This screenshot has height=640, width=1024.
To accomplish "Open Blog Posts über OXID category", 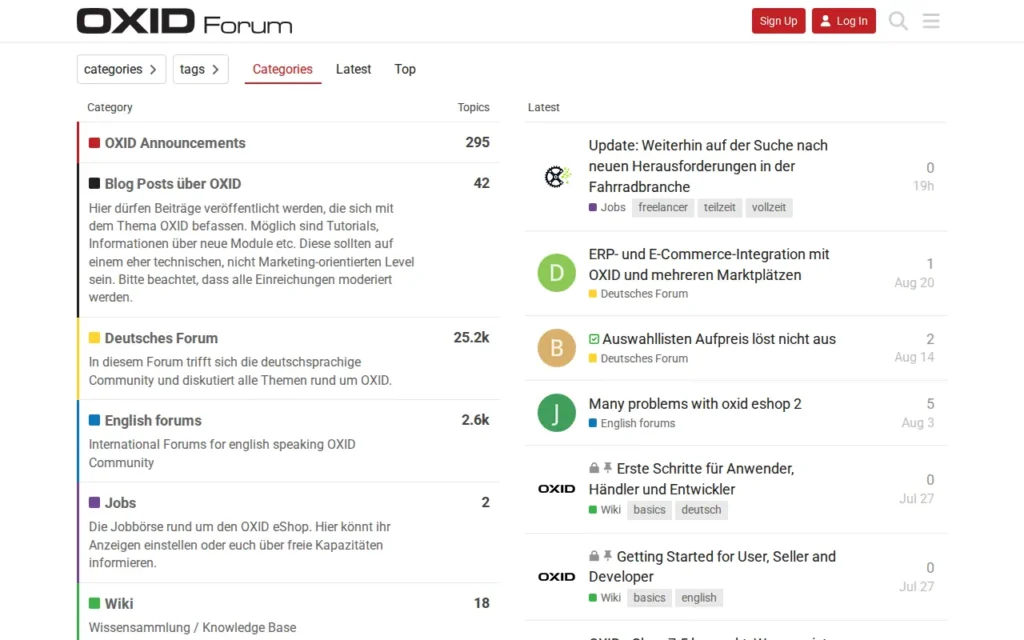I will 173,184.
